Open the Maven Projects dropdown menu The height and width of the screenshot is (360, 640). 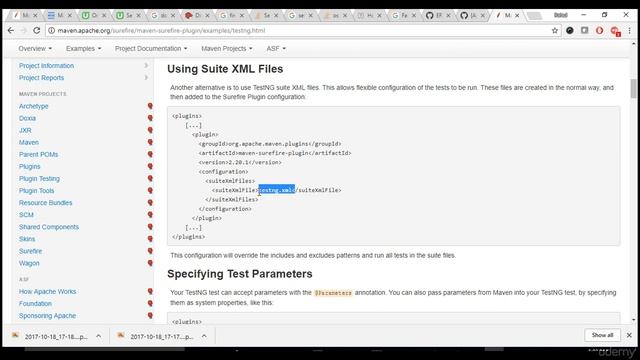point(227,49)
